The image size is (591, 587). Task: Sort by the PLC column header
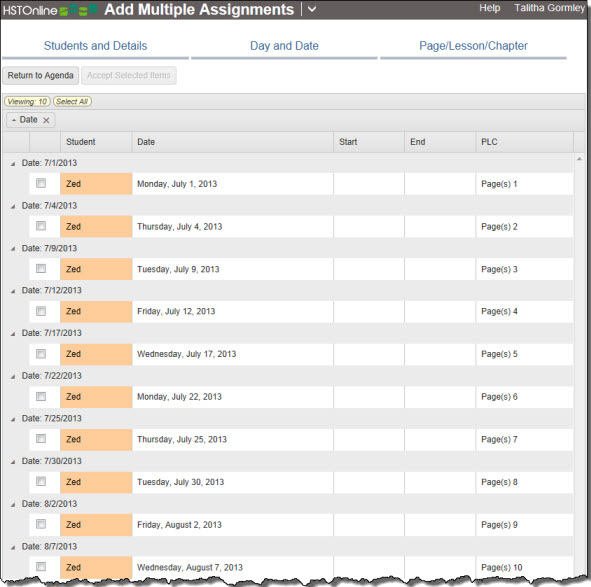(524, 142)
